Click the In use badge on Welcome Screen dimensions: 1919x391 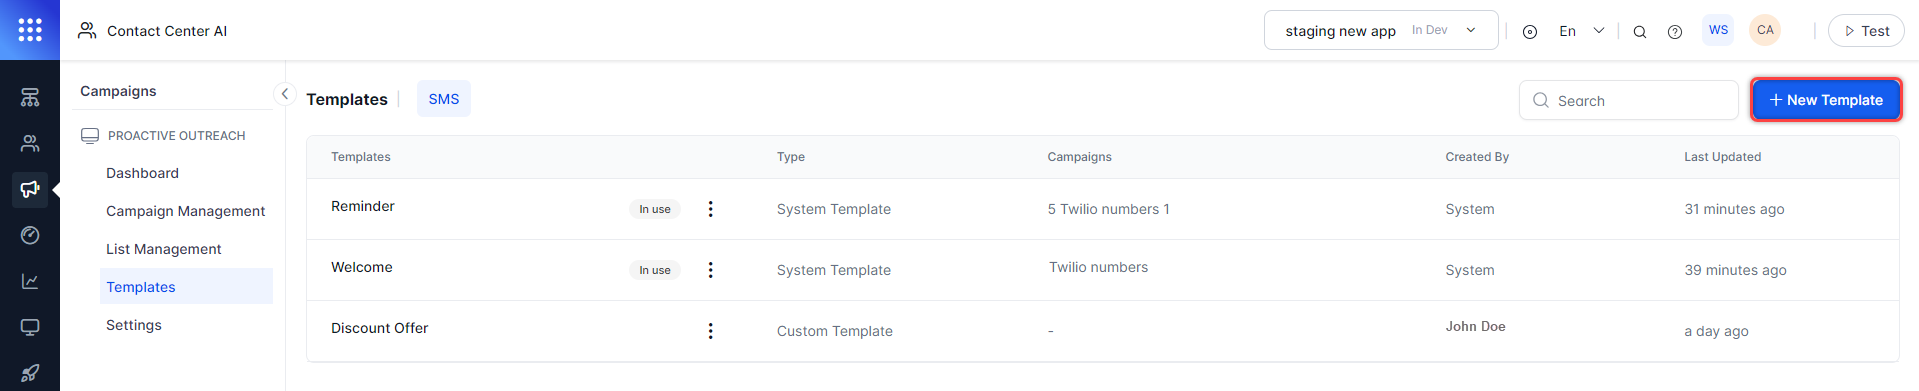655,270
